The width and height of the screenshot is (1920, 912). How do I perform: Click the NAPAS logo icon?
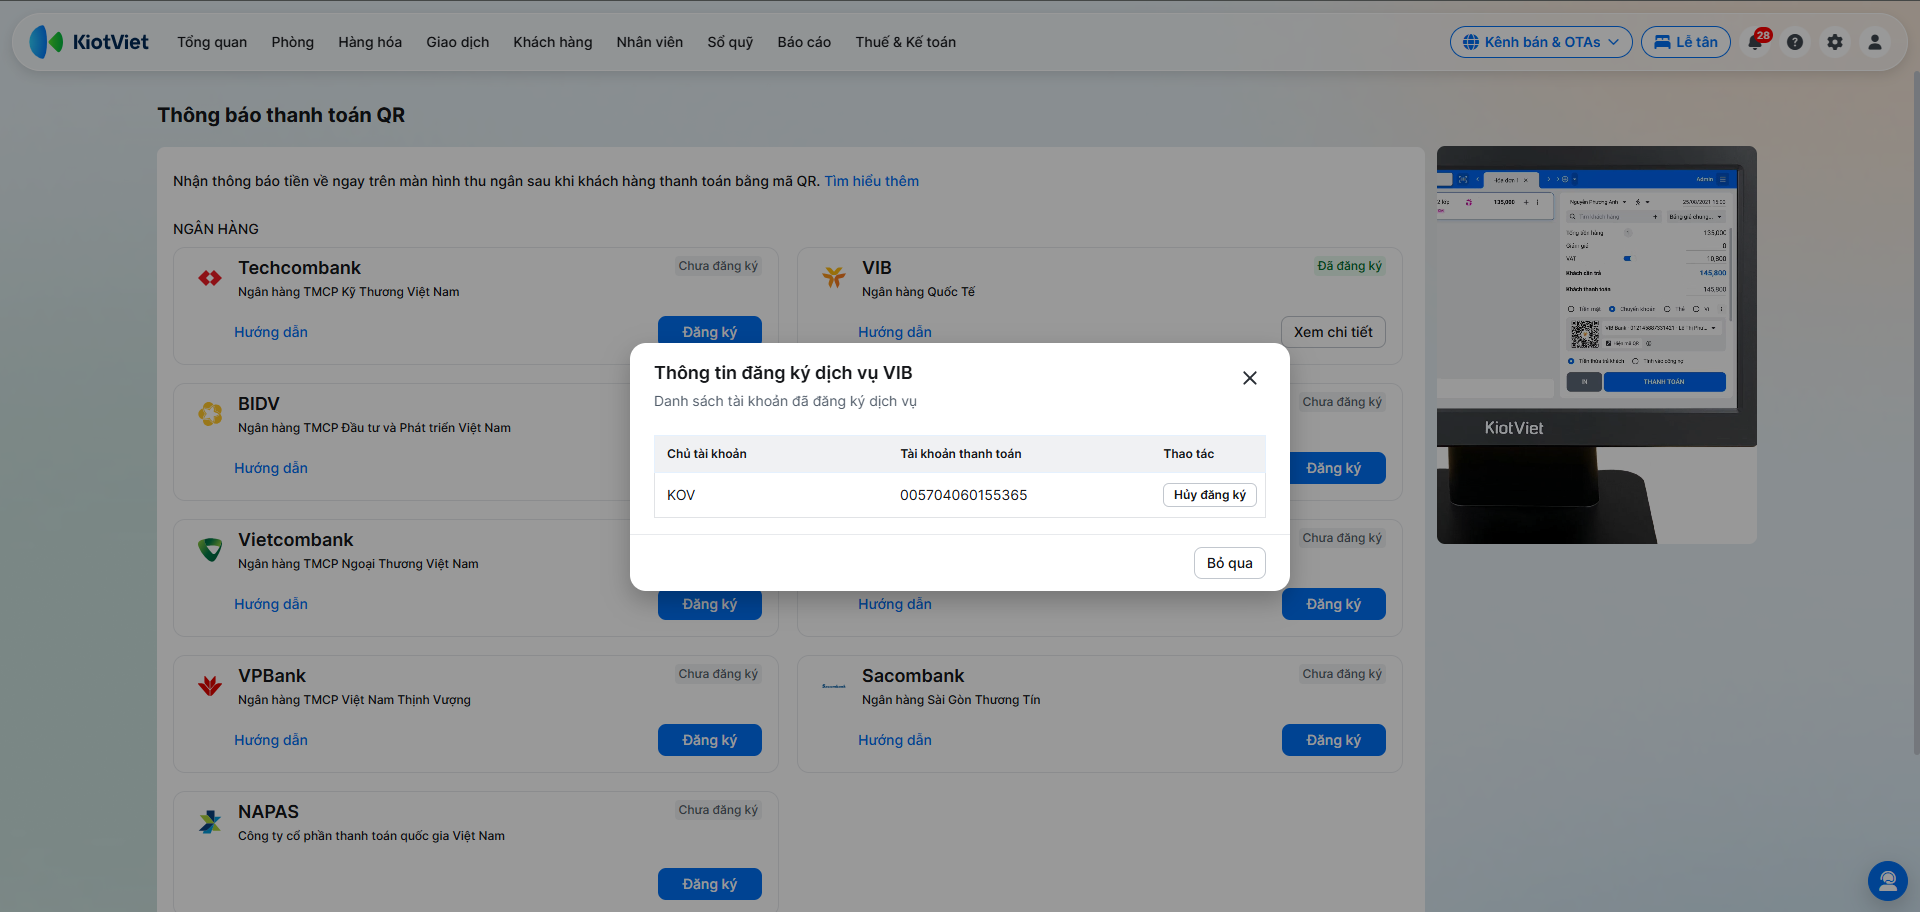pyautogui.click(x=210, y=821)
